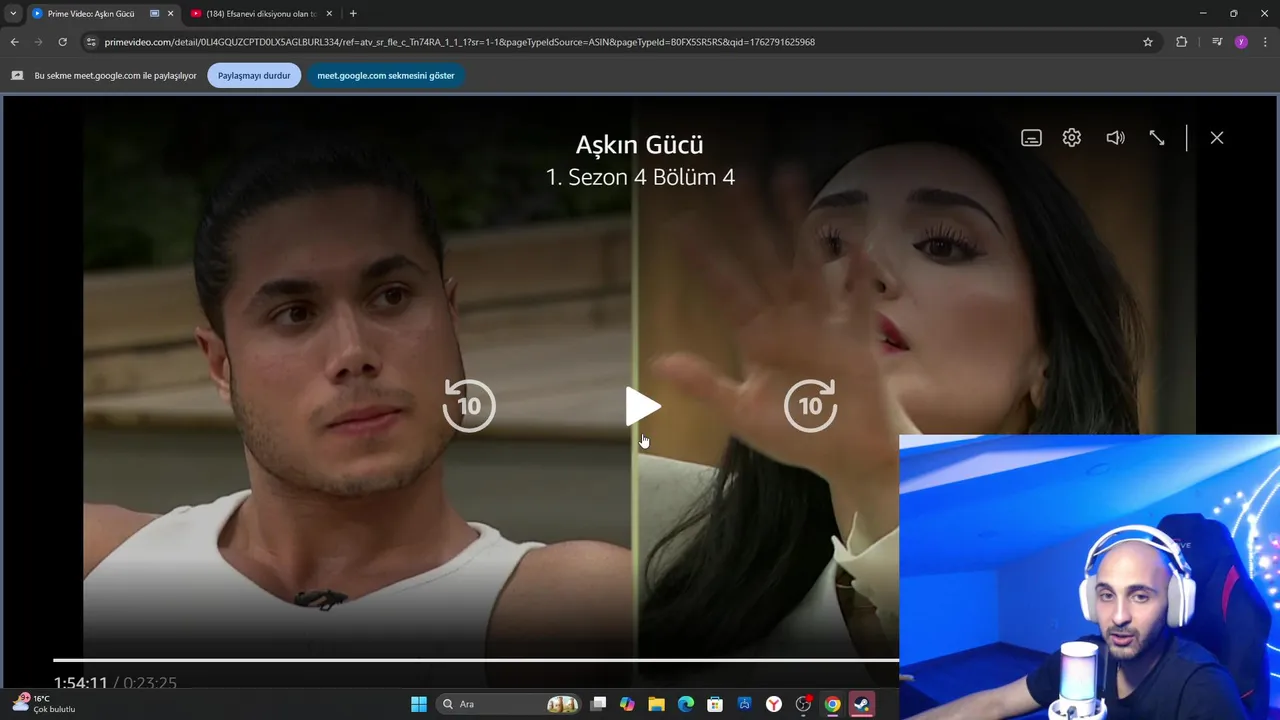Open the Chrome three-dot menu
The image size is (1280, 720).
coord(1266,42)
